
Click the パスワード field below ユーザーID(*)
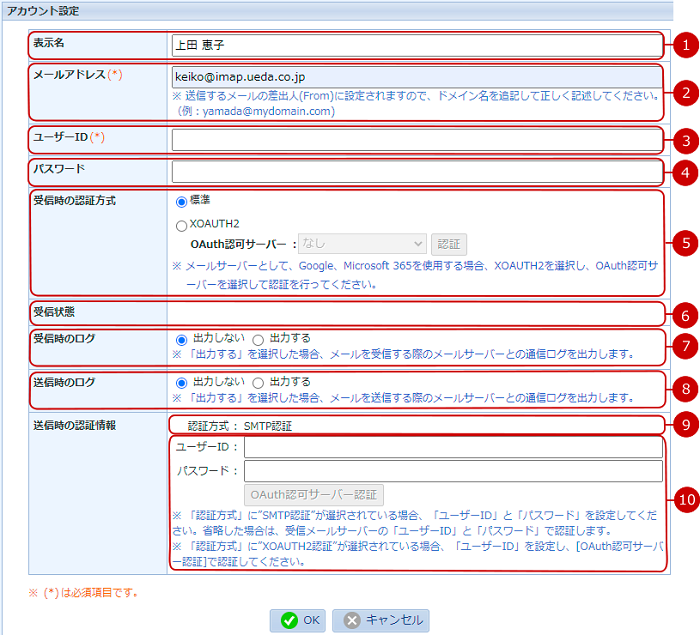(417, 172)
